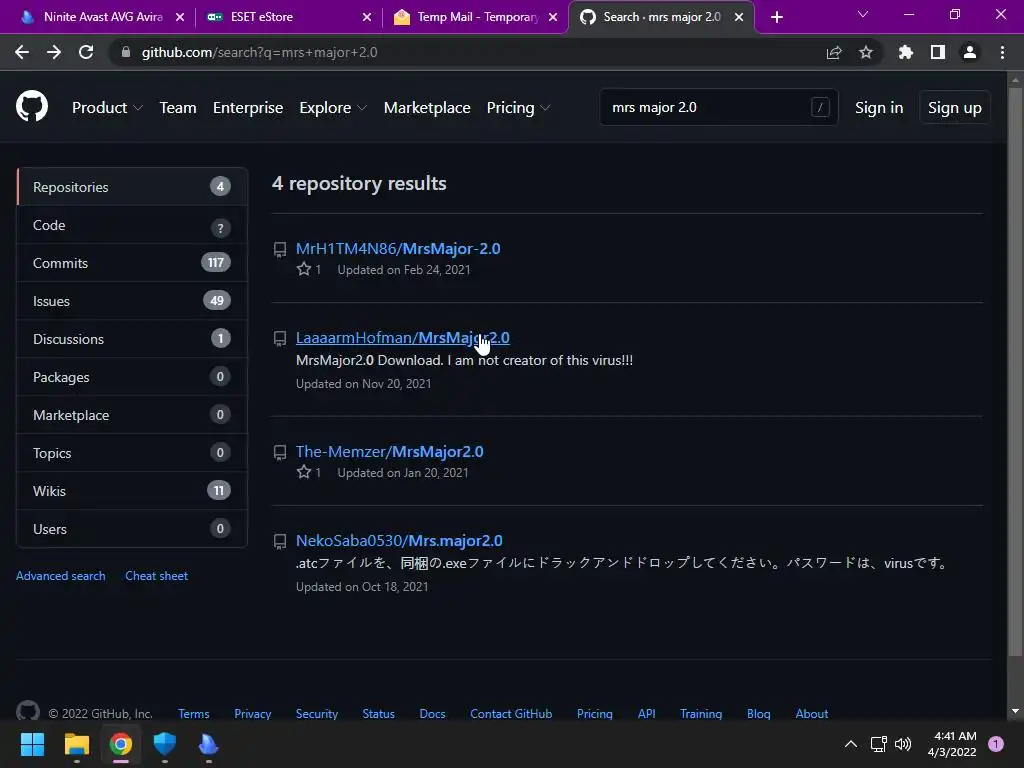Click repository icon beside MrH1TM4N86/MrsMajor-2.0
This screenshot has height=768, width=1024.
point(280,249)
